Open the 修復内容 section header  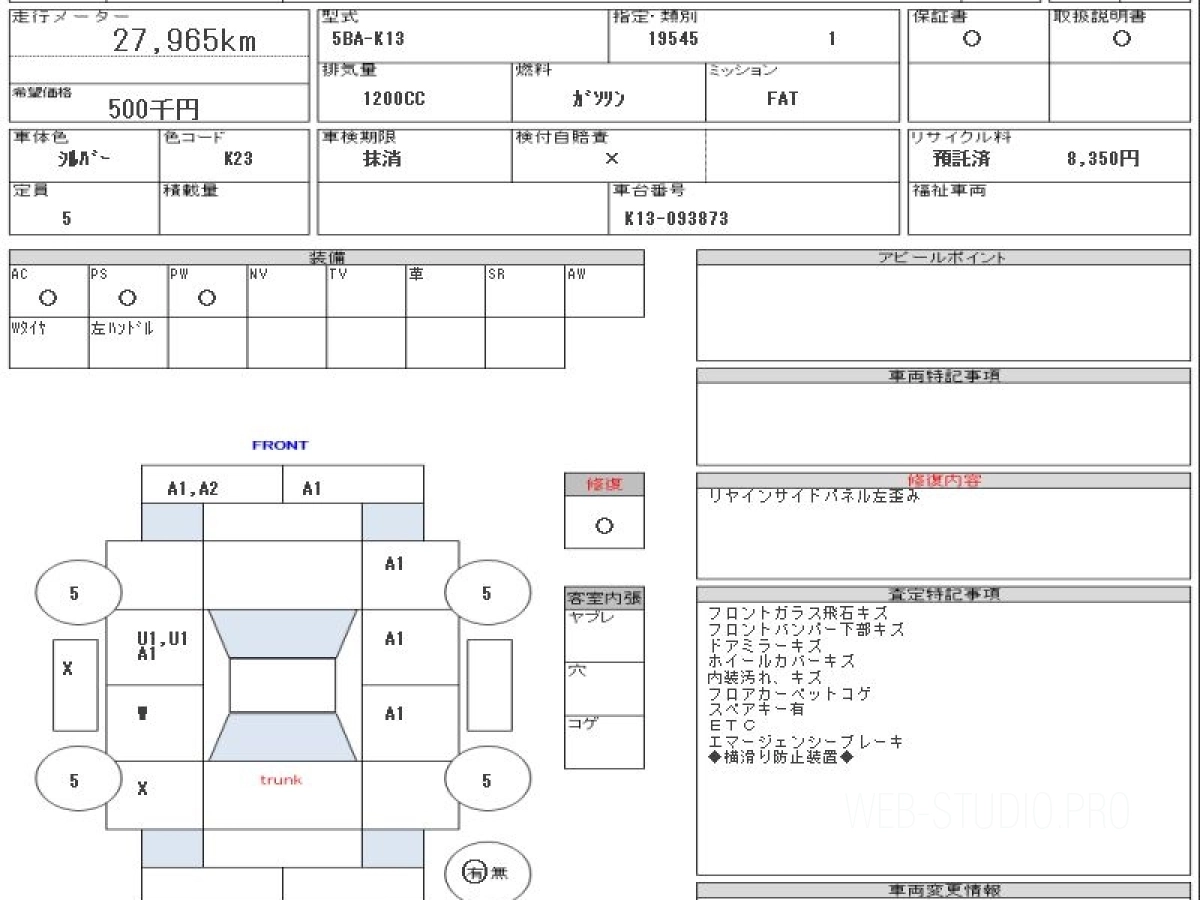[944, 481]
